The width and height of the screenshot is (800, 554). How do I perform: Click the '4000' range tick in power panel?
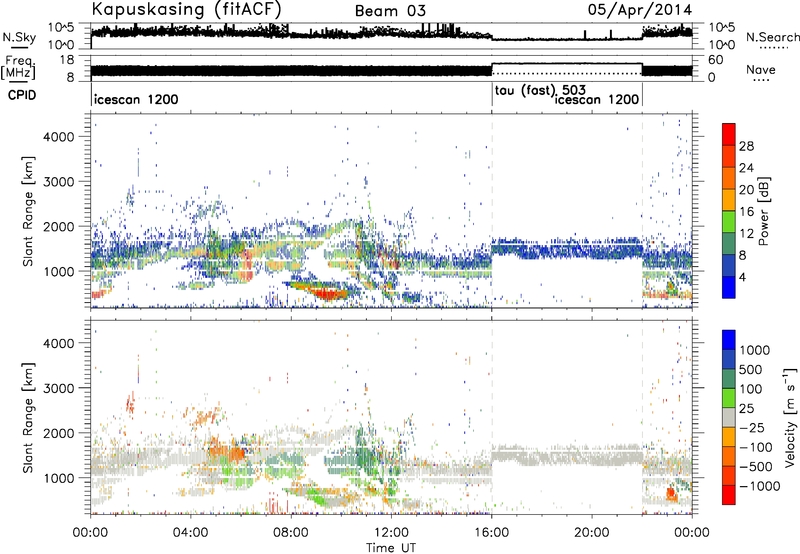click(x=59, y=137)
